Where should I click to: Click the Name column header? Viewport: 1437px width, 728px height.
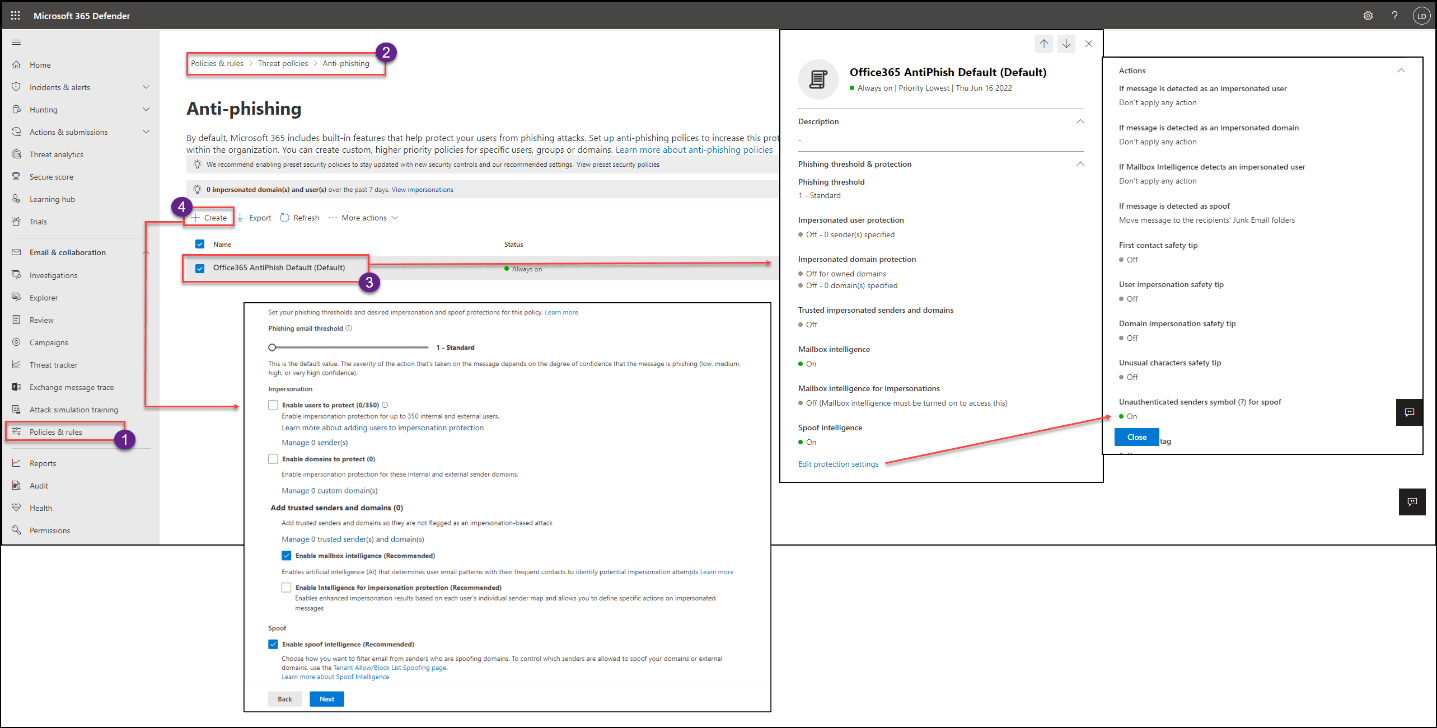222,244
